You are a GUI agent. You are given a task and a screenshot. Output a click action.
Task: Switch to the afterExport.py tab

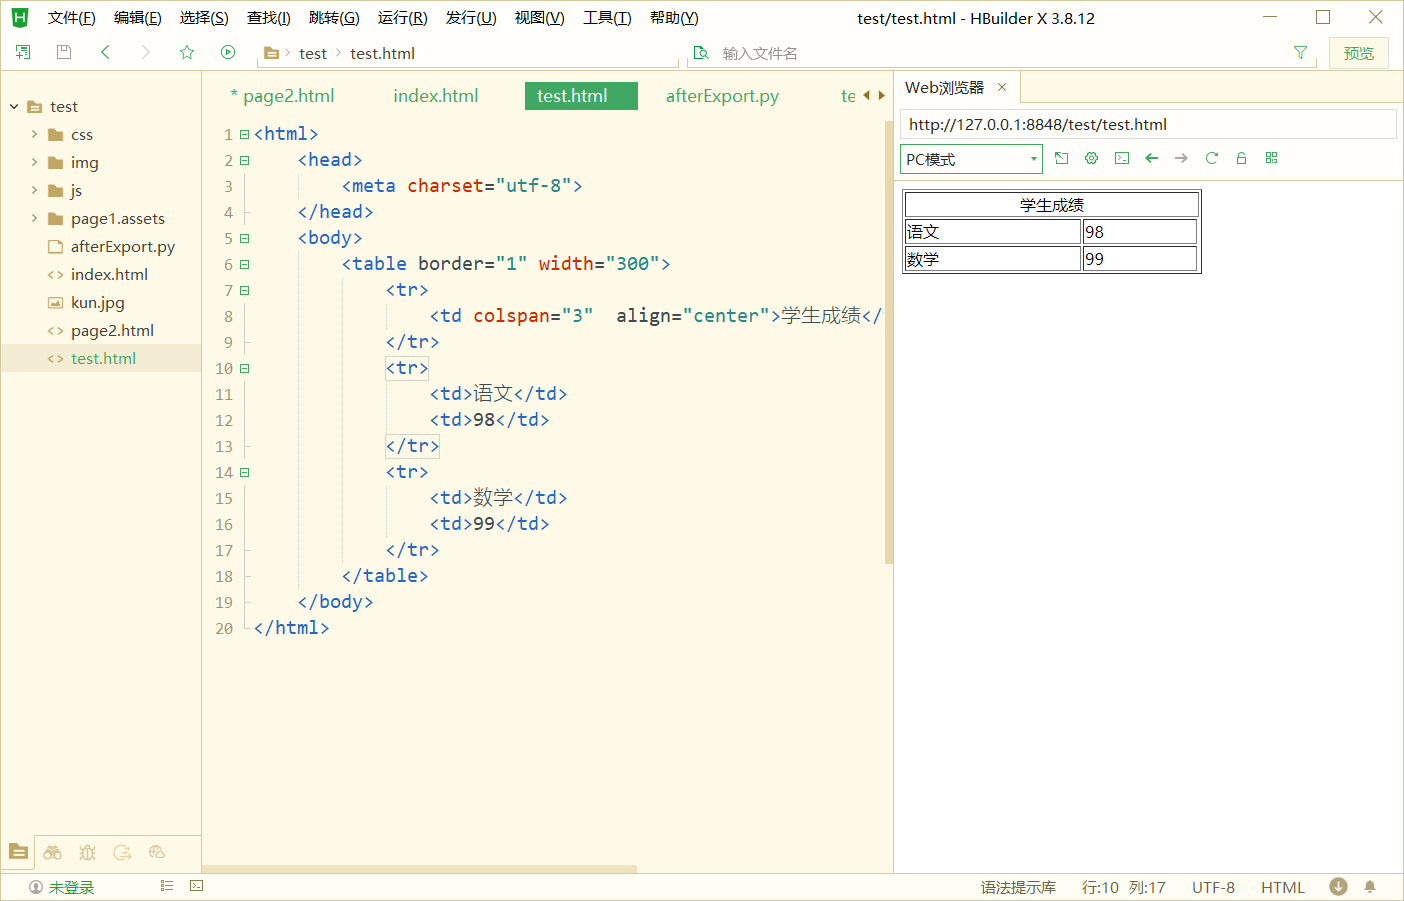722,96
